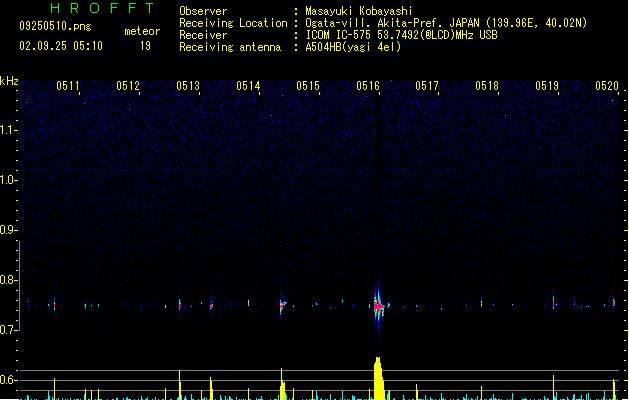Select the file name 09250510.png
This screenshot has height=400, width=629.
coord(55,26)
